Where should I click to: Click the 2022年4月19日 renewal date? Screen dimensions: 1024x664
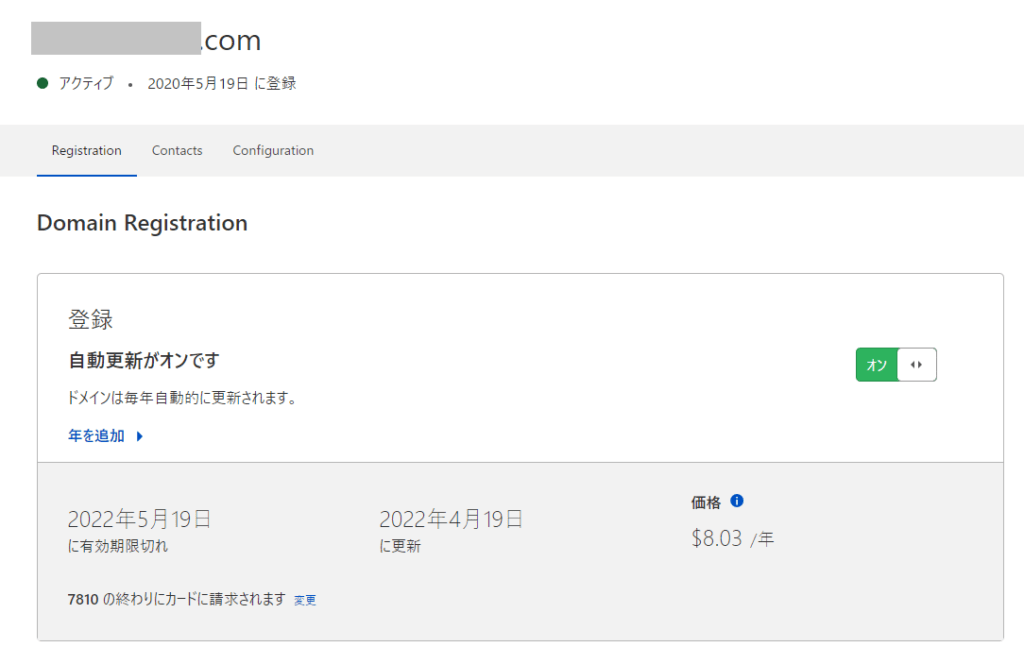[x=451, y=519]
